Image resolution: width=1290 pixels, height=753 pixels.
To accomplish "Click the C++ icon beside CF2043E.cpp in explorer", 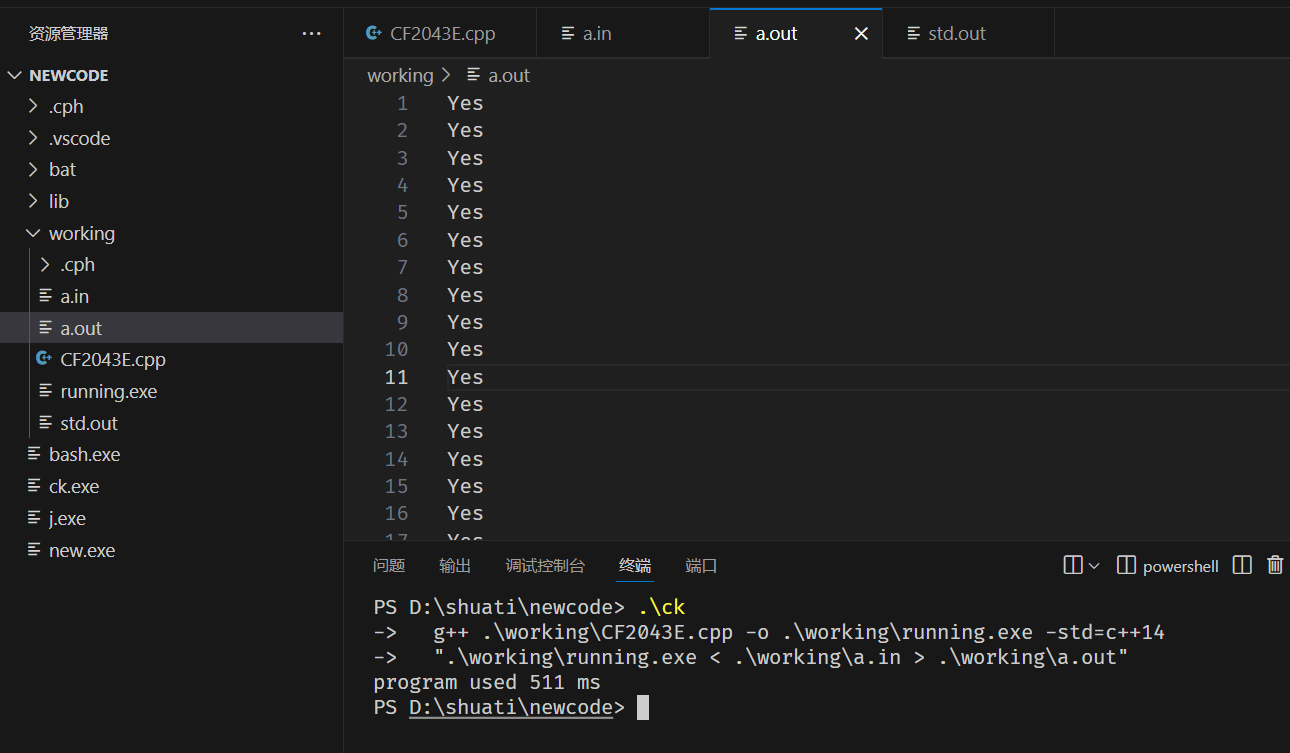I will [44, 359].
